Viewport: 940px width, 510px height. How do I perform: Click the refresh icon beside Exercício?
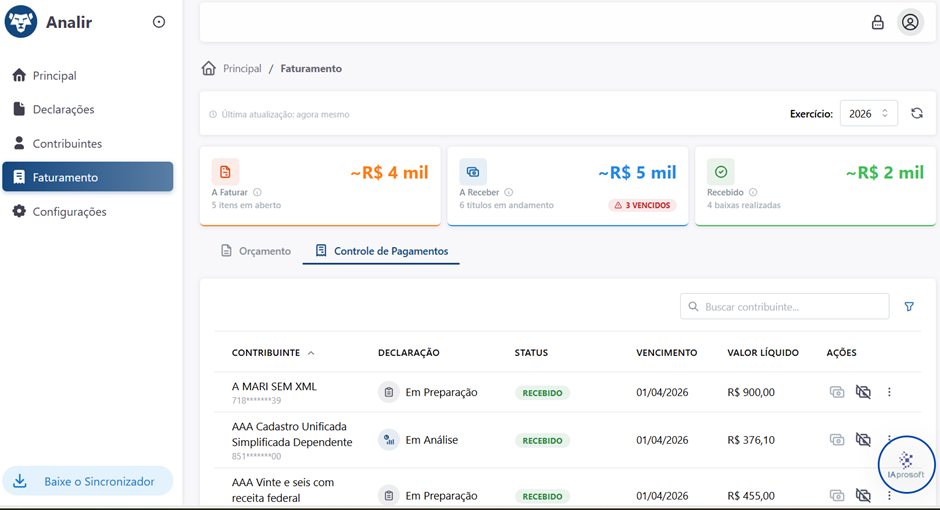[917, 113]
